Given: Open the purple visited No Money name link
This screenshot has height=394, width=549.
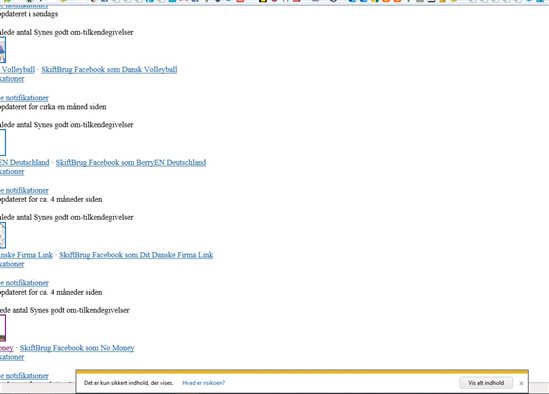Looking at the screenshot, I should [x=7, y=348].
